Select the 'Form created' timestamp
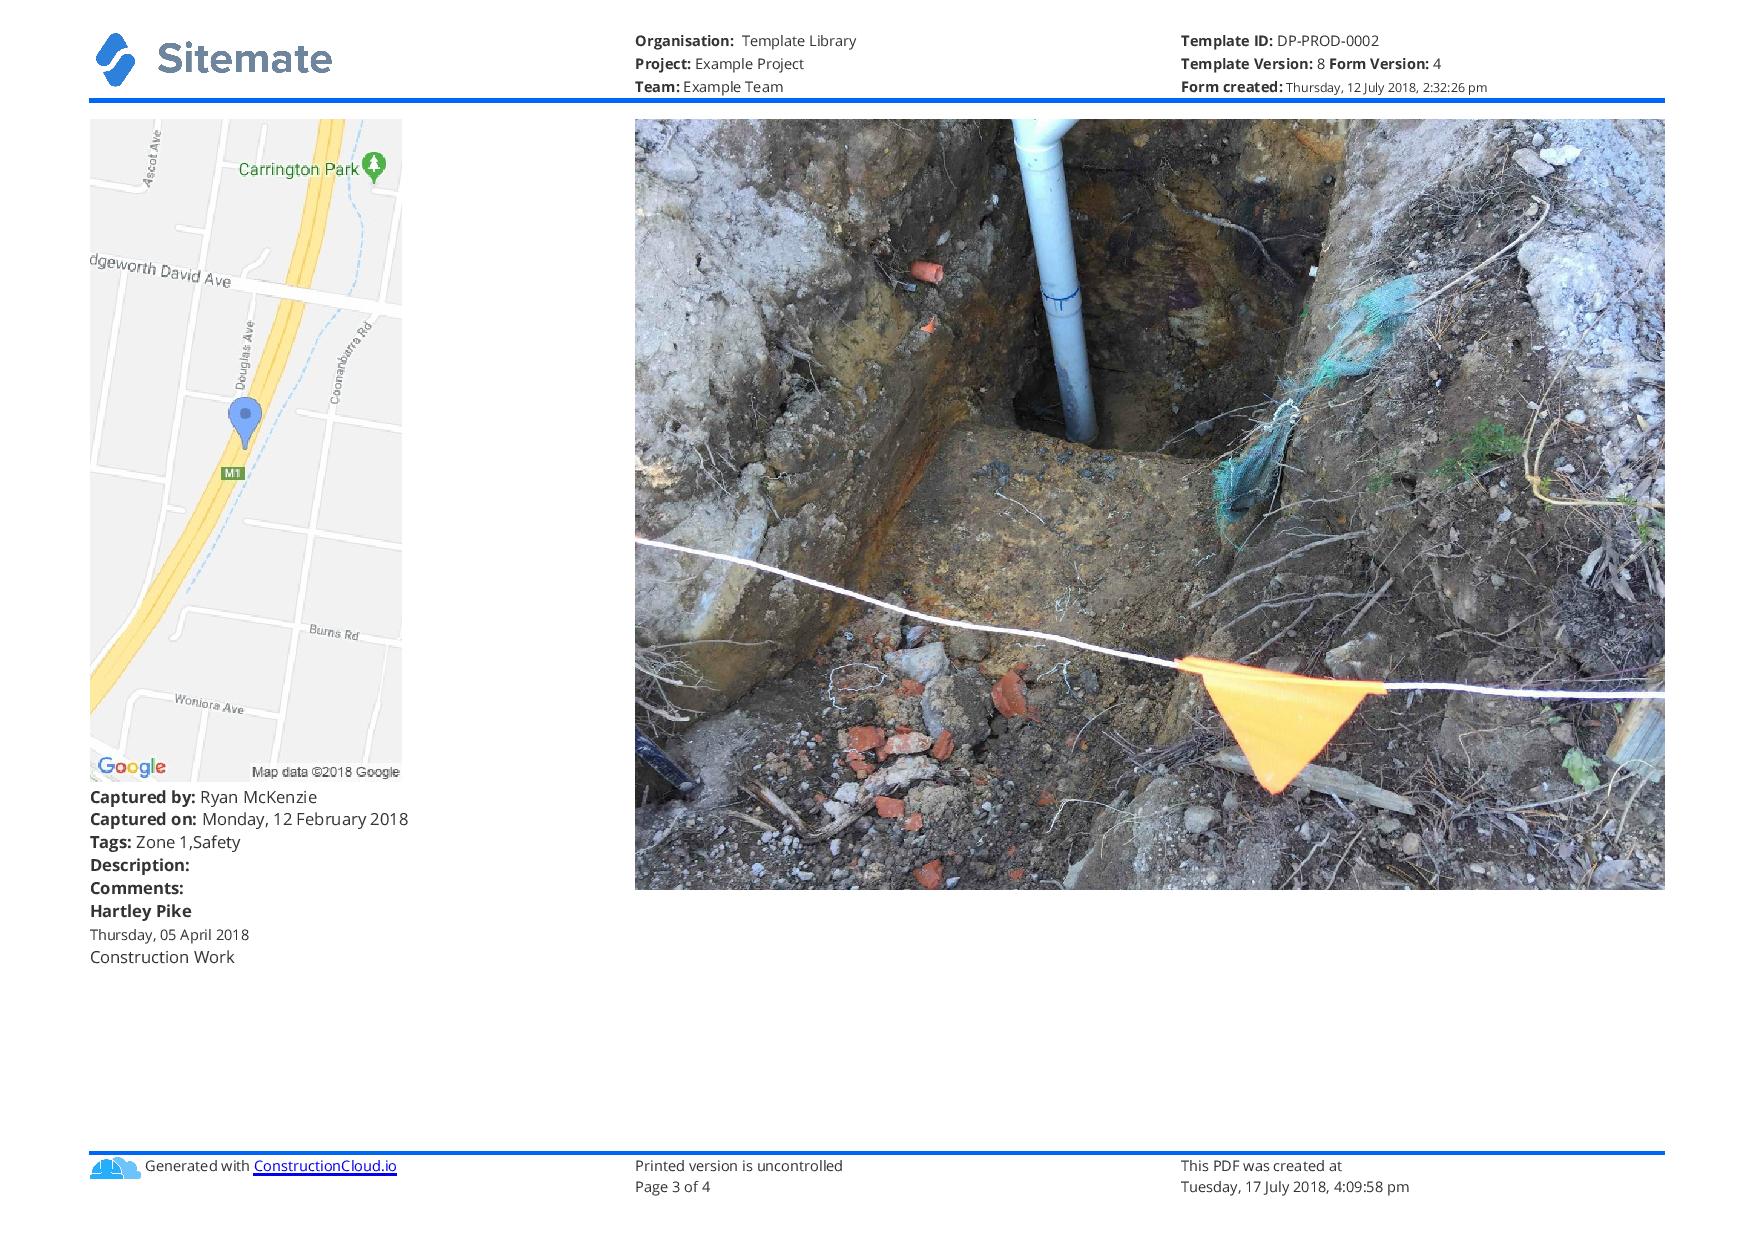Viewport: 1754px width, 1240px height. [1334, 87]
